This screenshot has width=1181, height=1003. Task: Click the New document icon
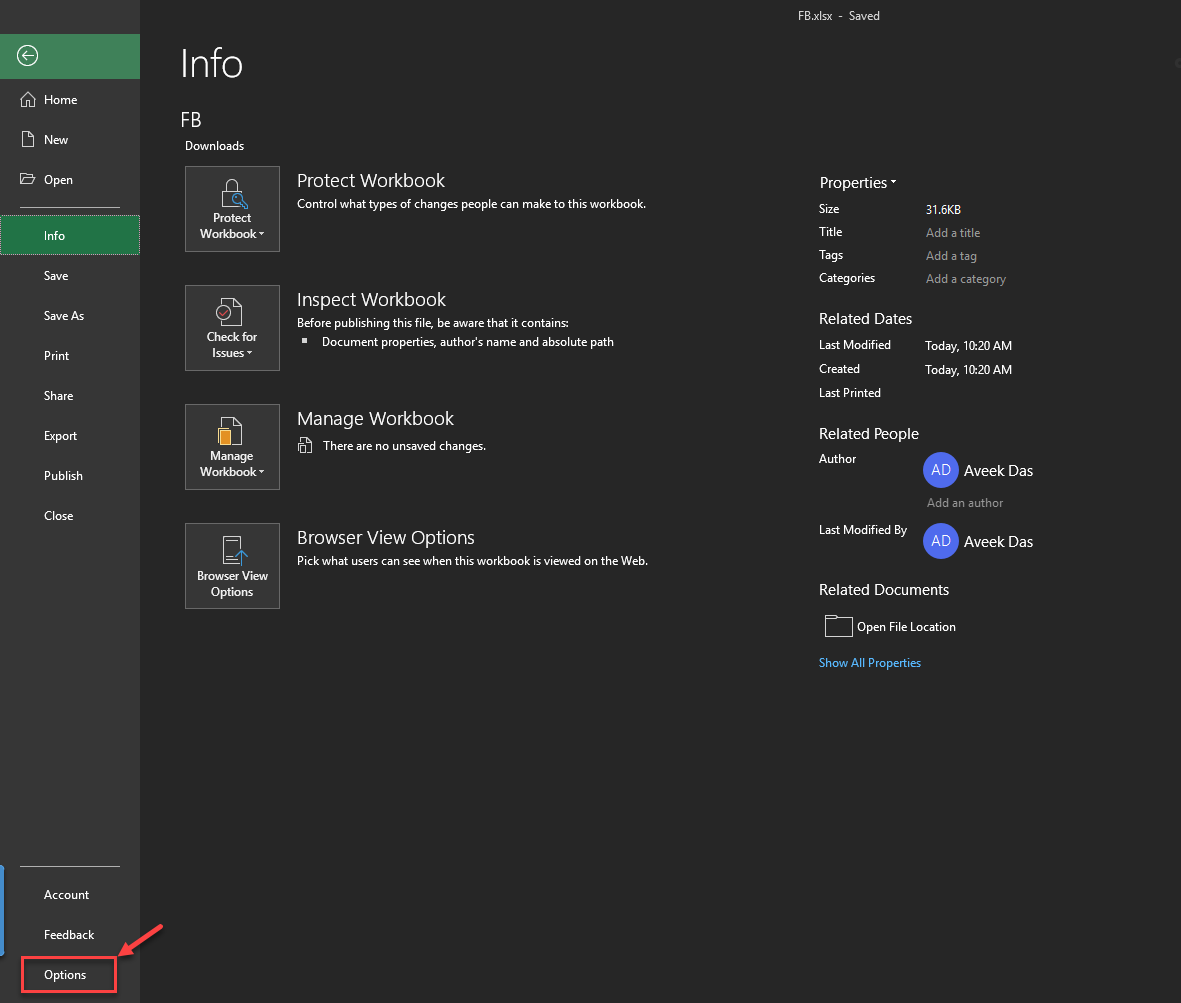(x=28, y=140)
